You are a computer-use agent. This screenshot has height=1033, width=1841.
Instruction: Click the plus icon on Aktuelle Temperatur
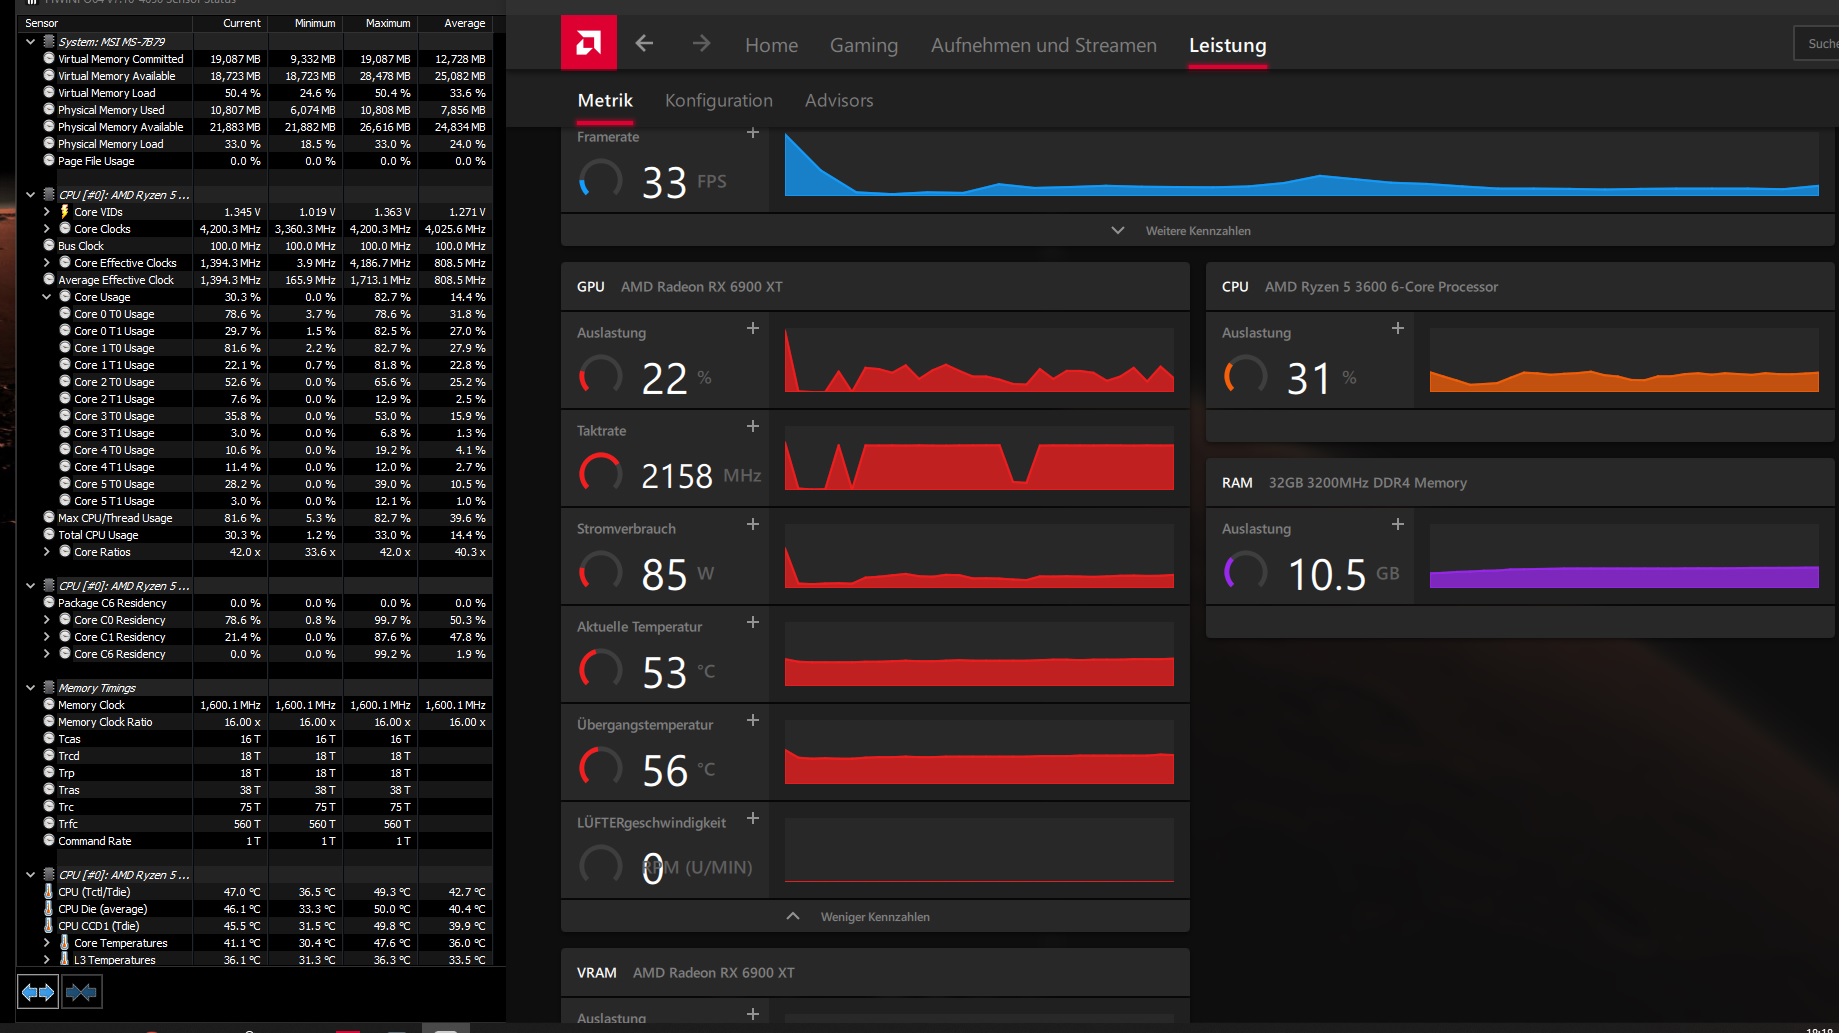pyautogui.click(x=753, y=622)
